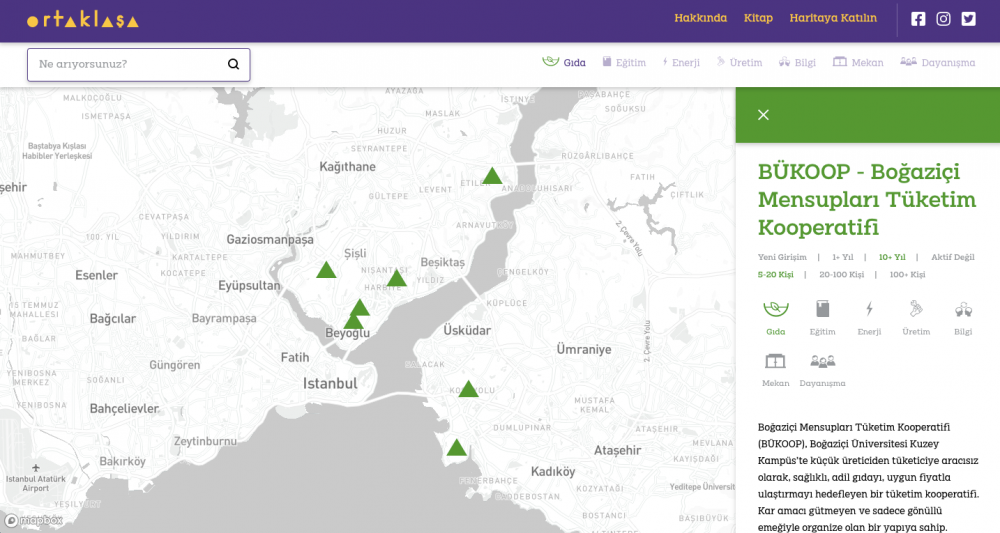Click the Kağıthane map label
The width and height of the screenshot is (1000, 533).
point(348,166)
